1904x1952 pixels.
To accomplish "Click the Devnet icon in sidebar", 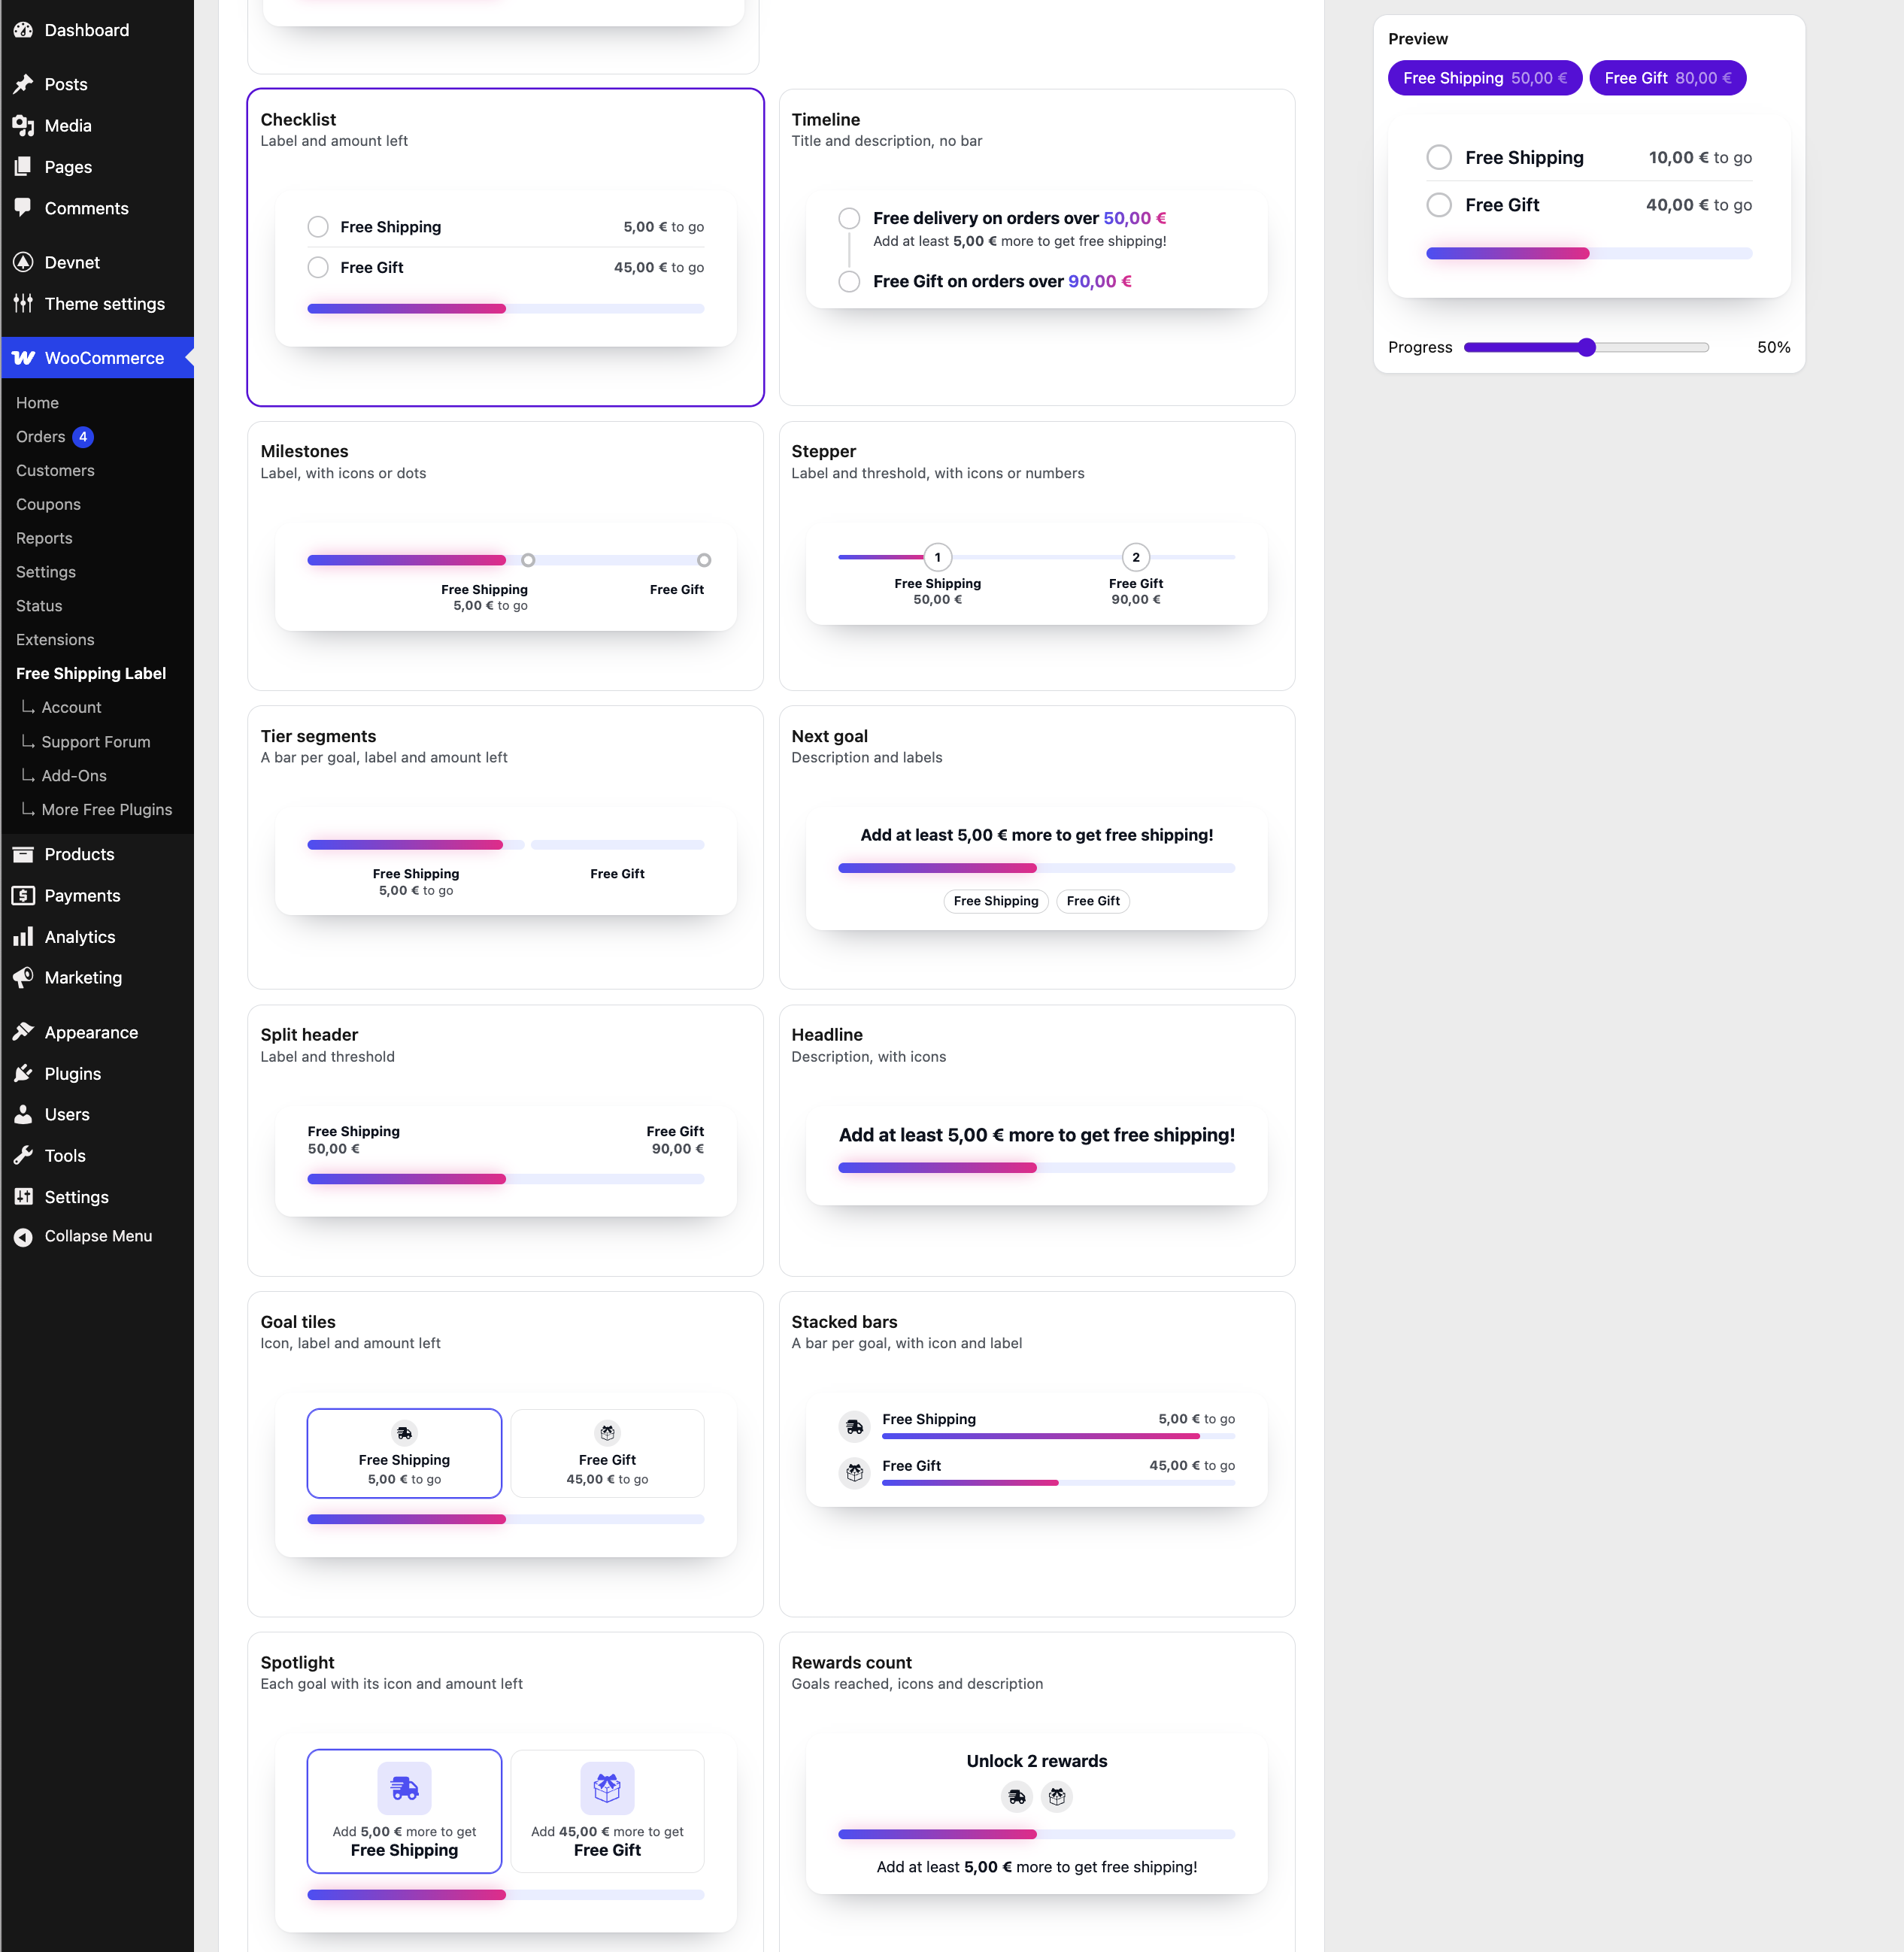I will tap(23, 263).
